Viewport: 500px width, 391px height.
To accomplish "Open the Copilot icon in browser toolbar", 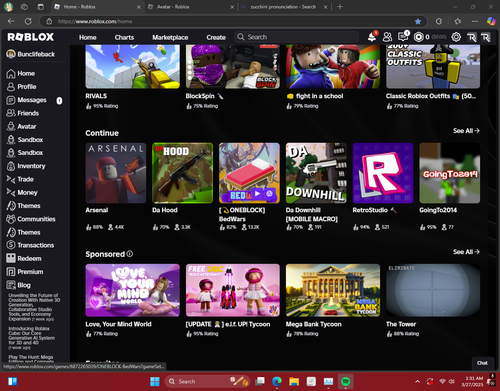I will point(491,21).
